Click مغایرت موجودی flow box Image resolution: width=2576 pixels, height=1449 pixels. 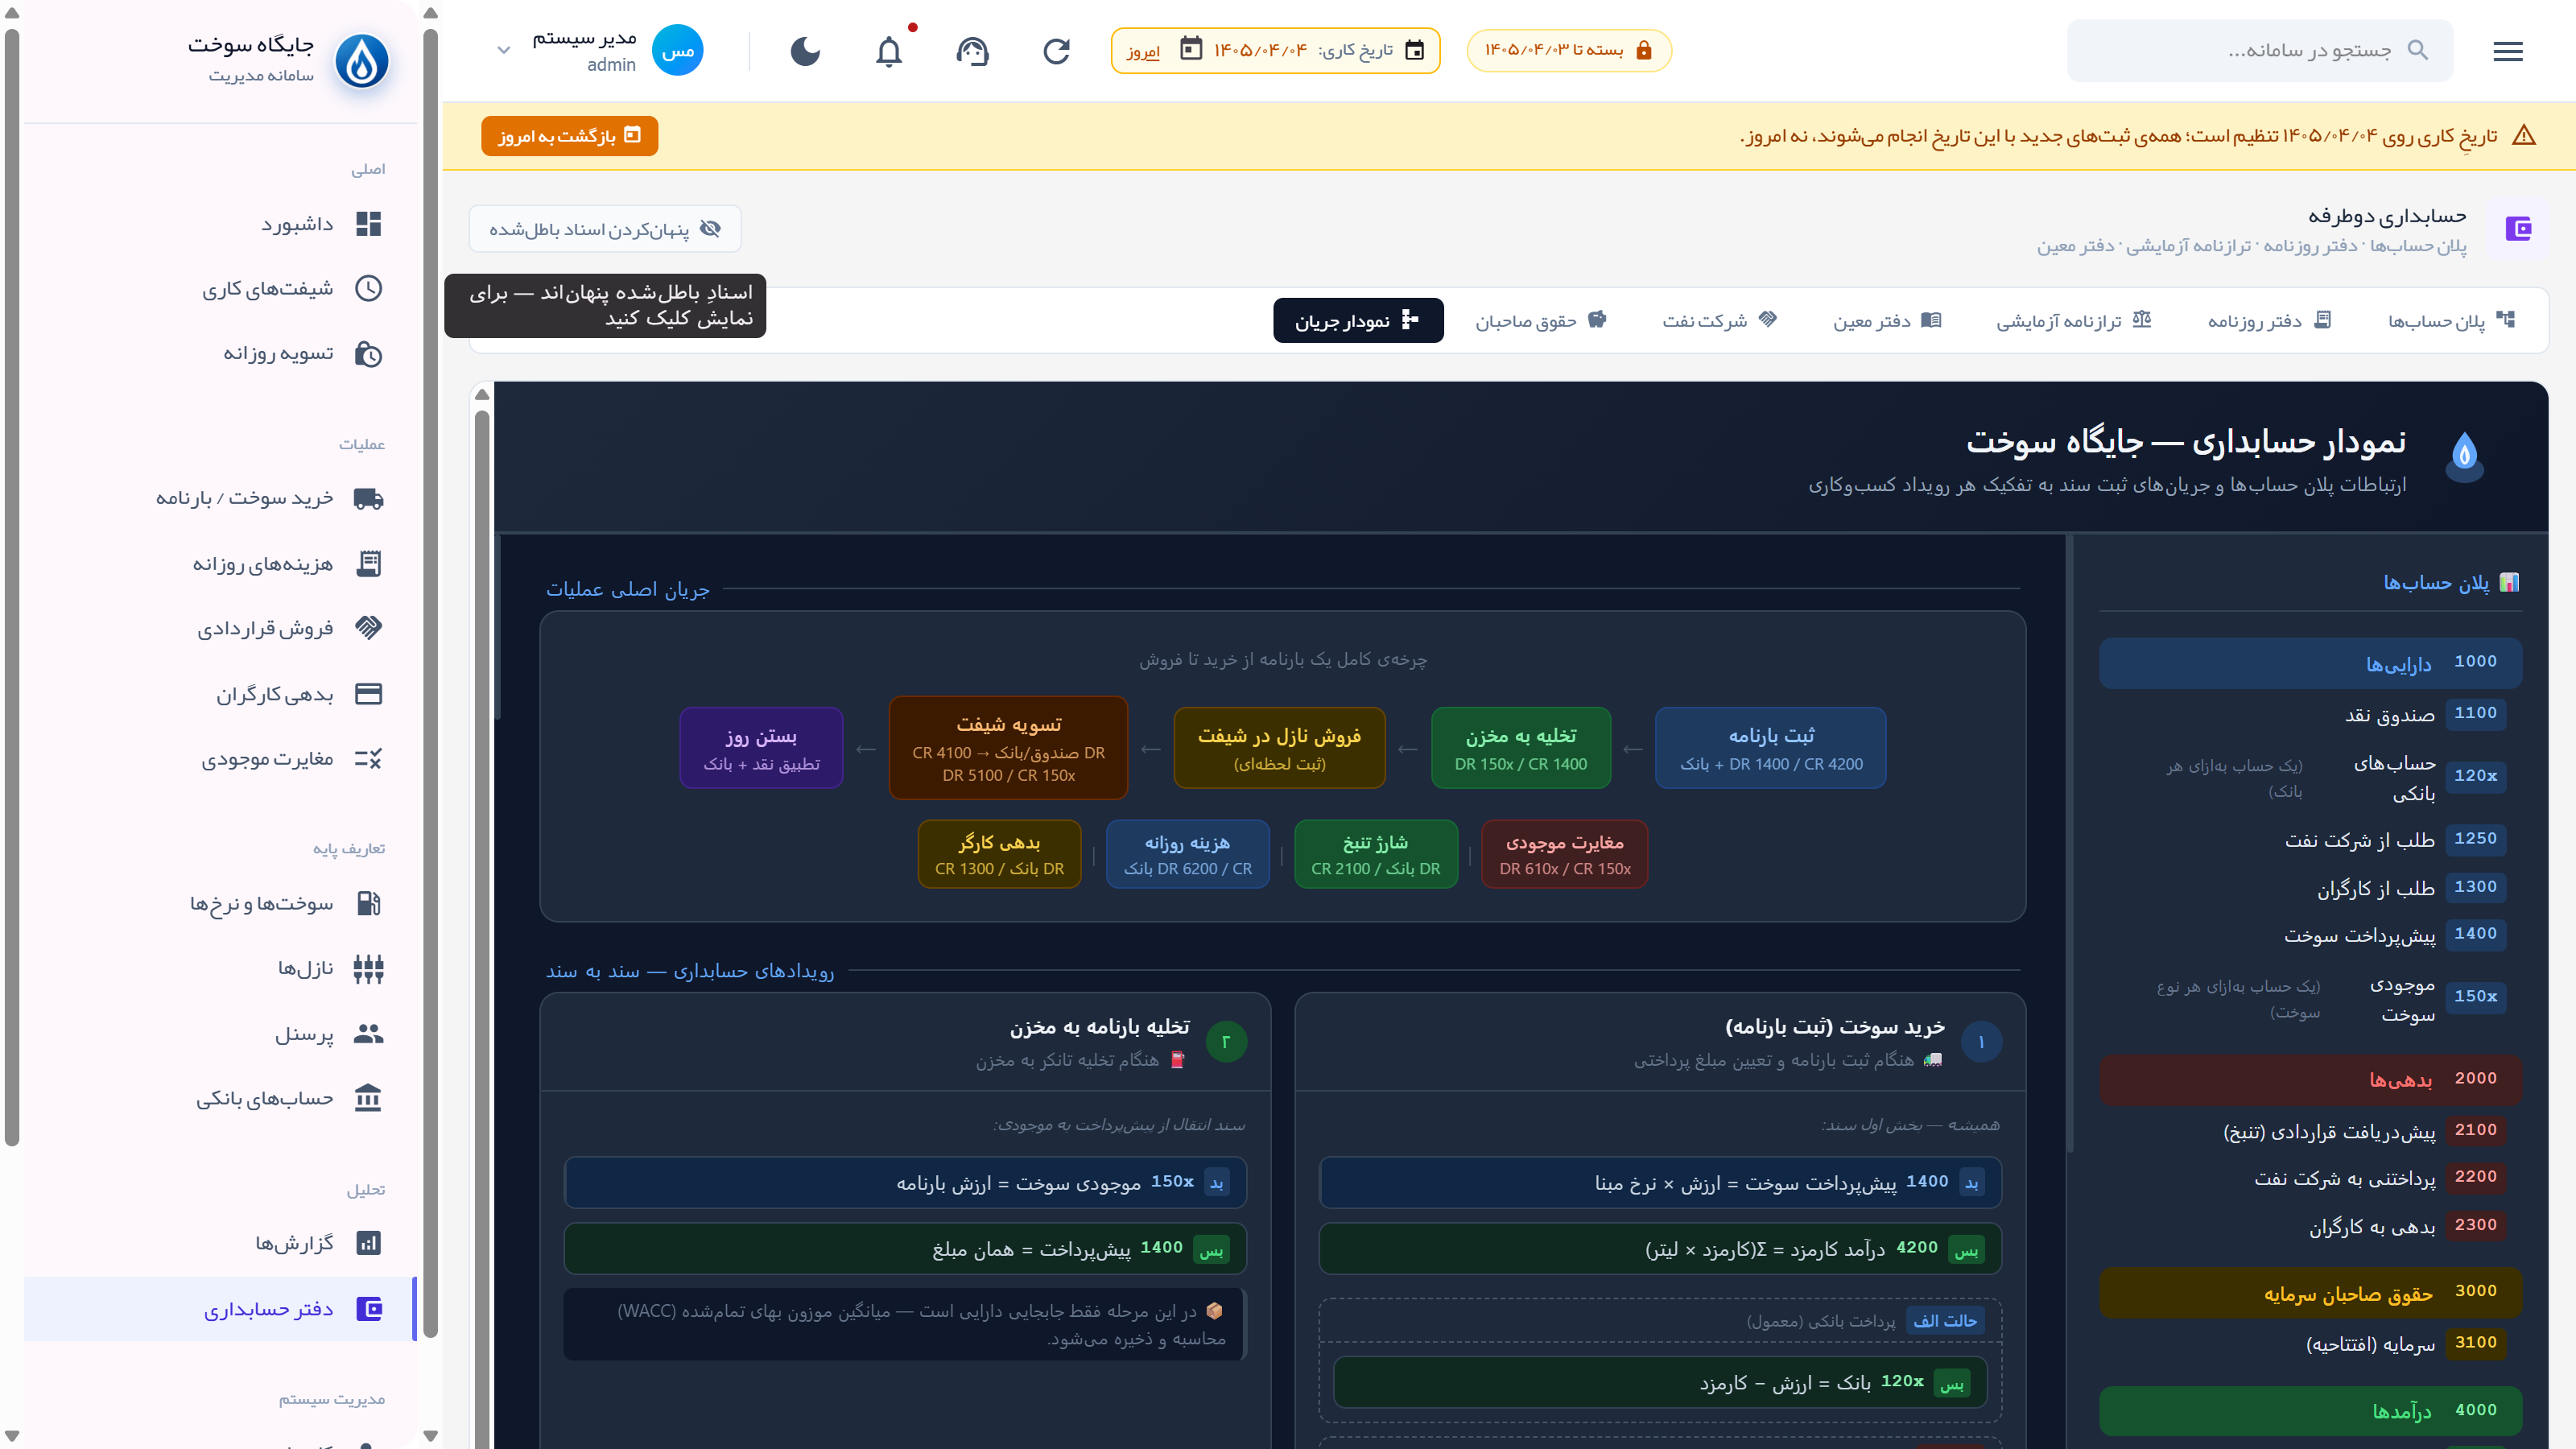click(x=1564, y=854)
